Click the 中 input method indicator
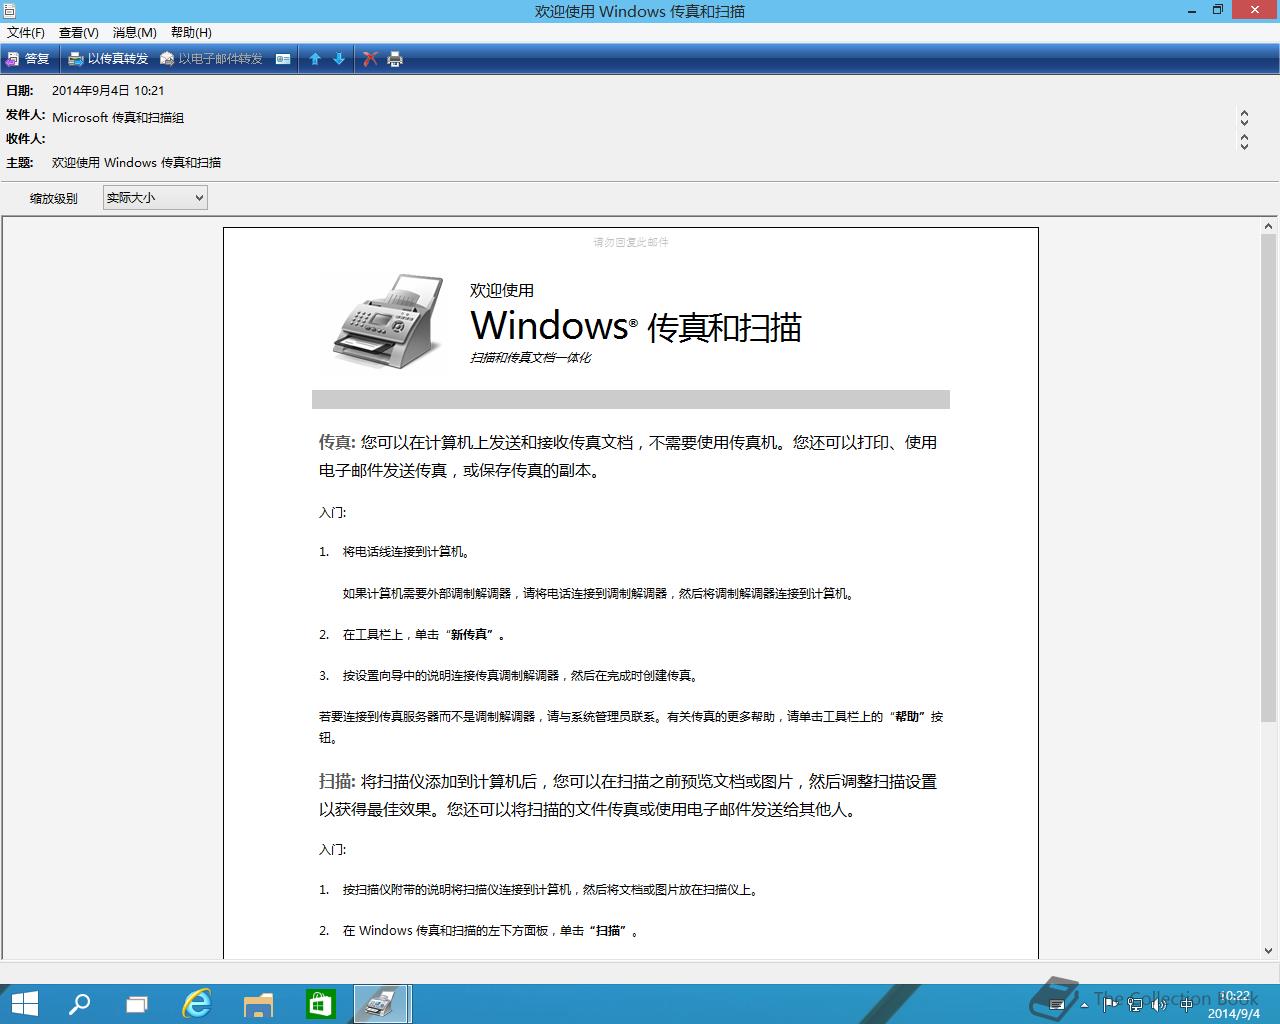The width and height of the screenshot is (1280, 1024). (x=1186, y=1005)
